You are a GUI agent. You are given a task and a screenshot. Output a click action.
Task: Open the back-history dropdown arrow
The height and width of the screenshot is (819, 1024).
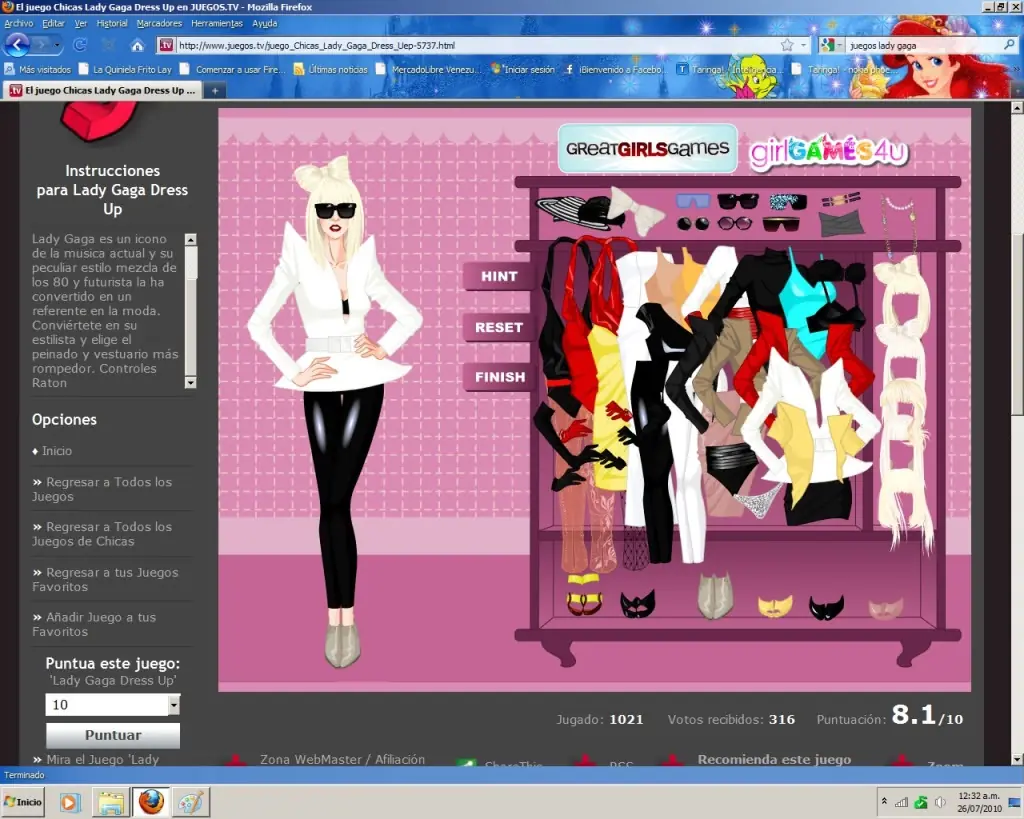coord(57,45)
